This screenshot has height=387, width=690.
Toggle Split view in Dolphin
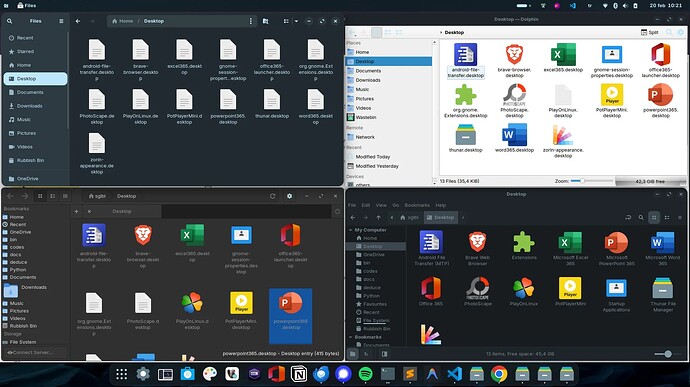tap(650, 32)
